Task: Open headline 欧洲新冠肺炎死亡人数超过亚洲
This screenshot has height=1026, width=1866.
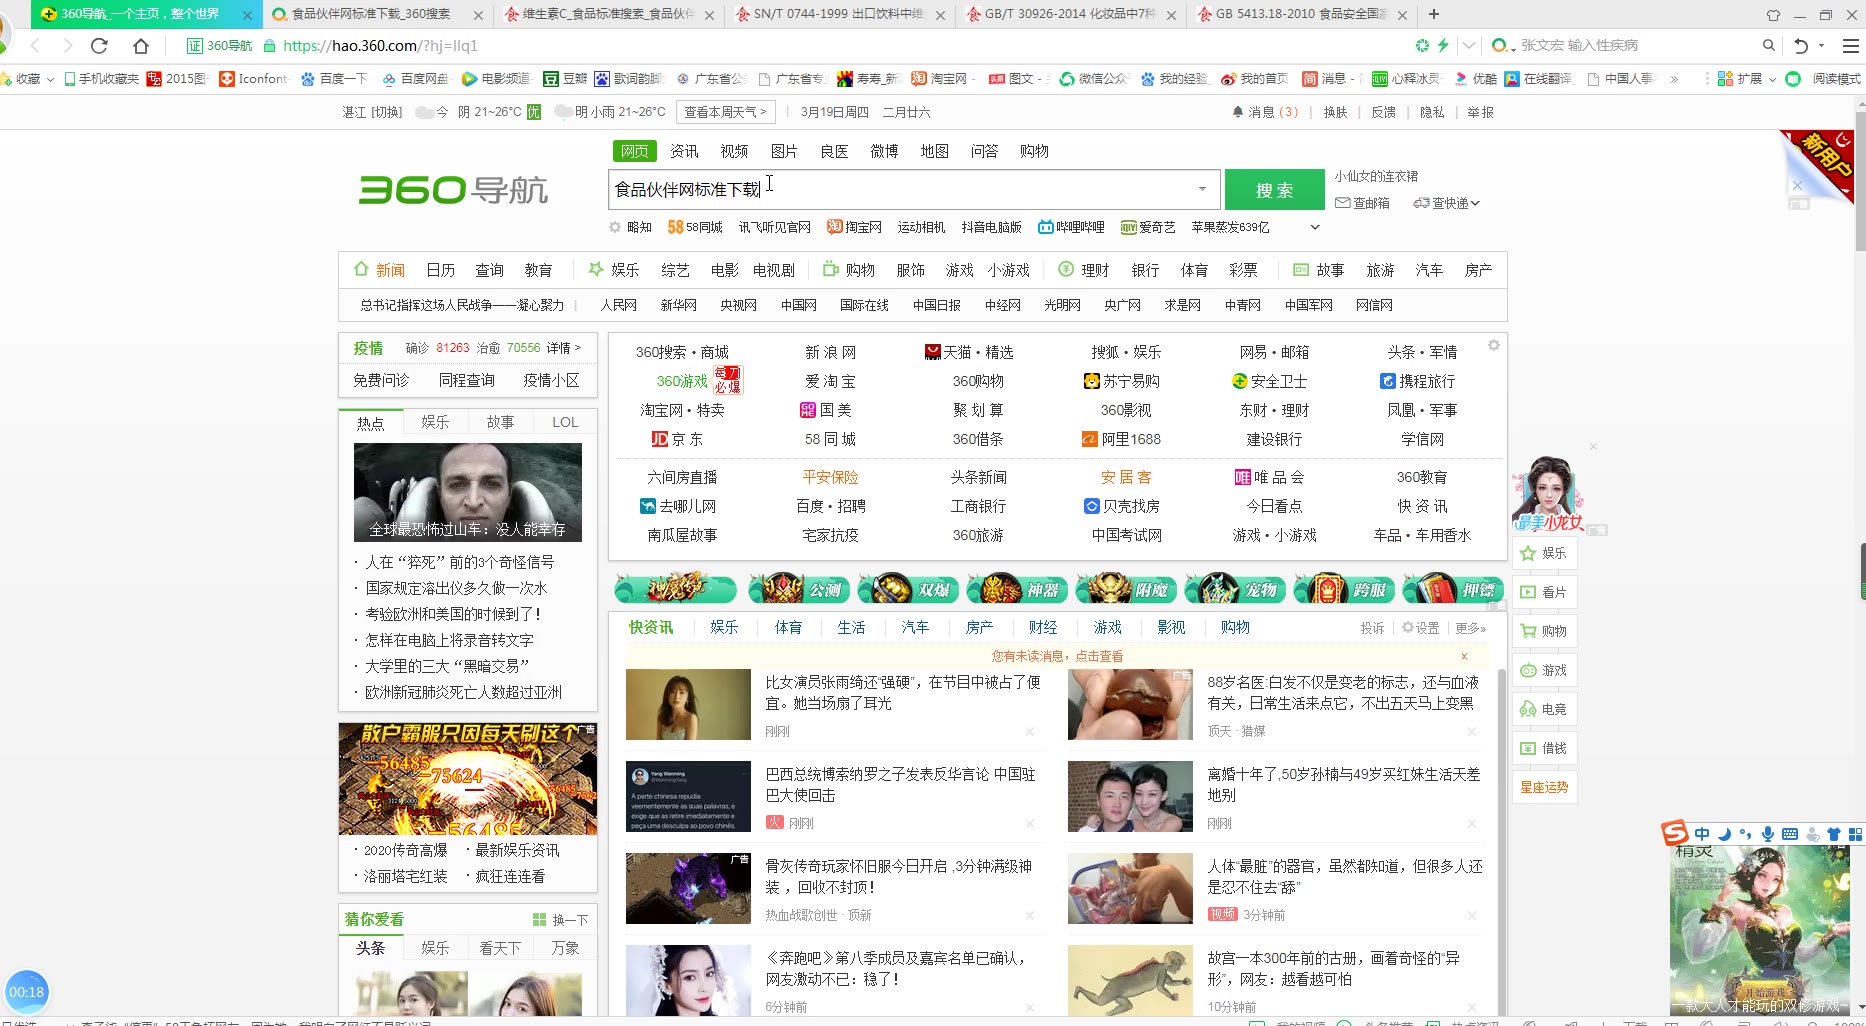Action: [463, 692]
